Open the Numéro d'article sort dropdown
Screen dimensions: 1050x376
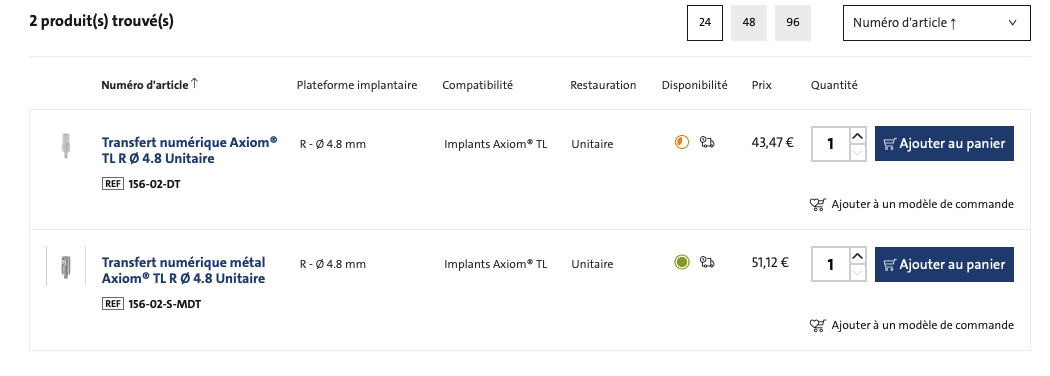[936, 23]
